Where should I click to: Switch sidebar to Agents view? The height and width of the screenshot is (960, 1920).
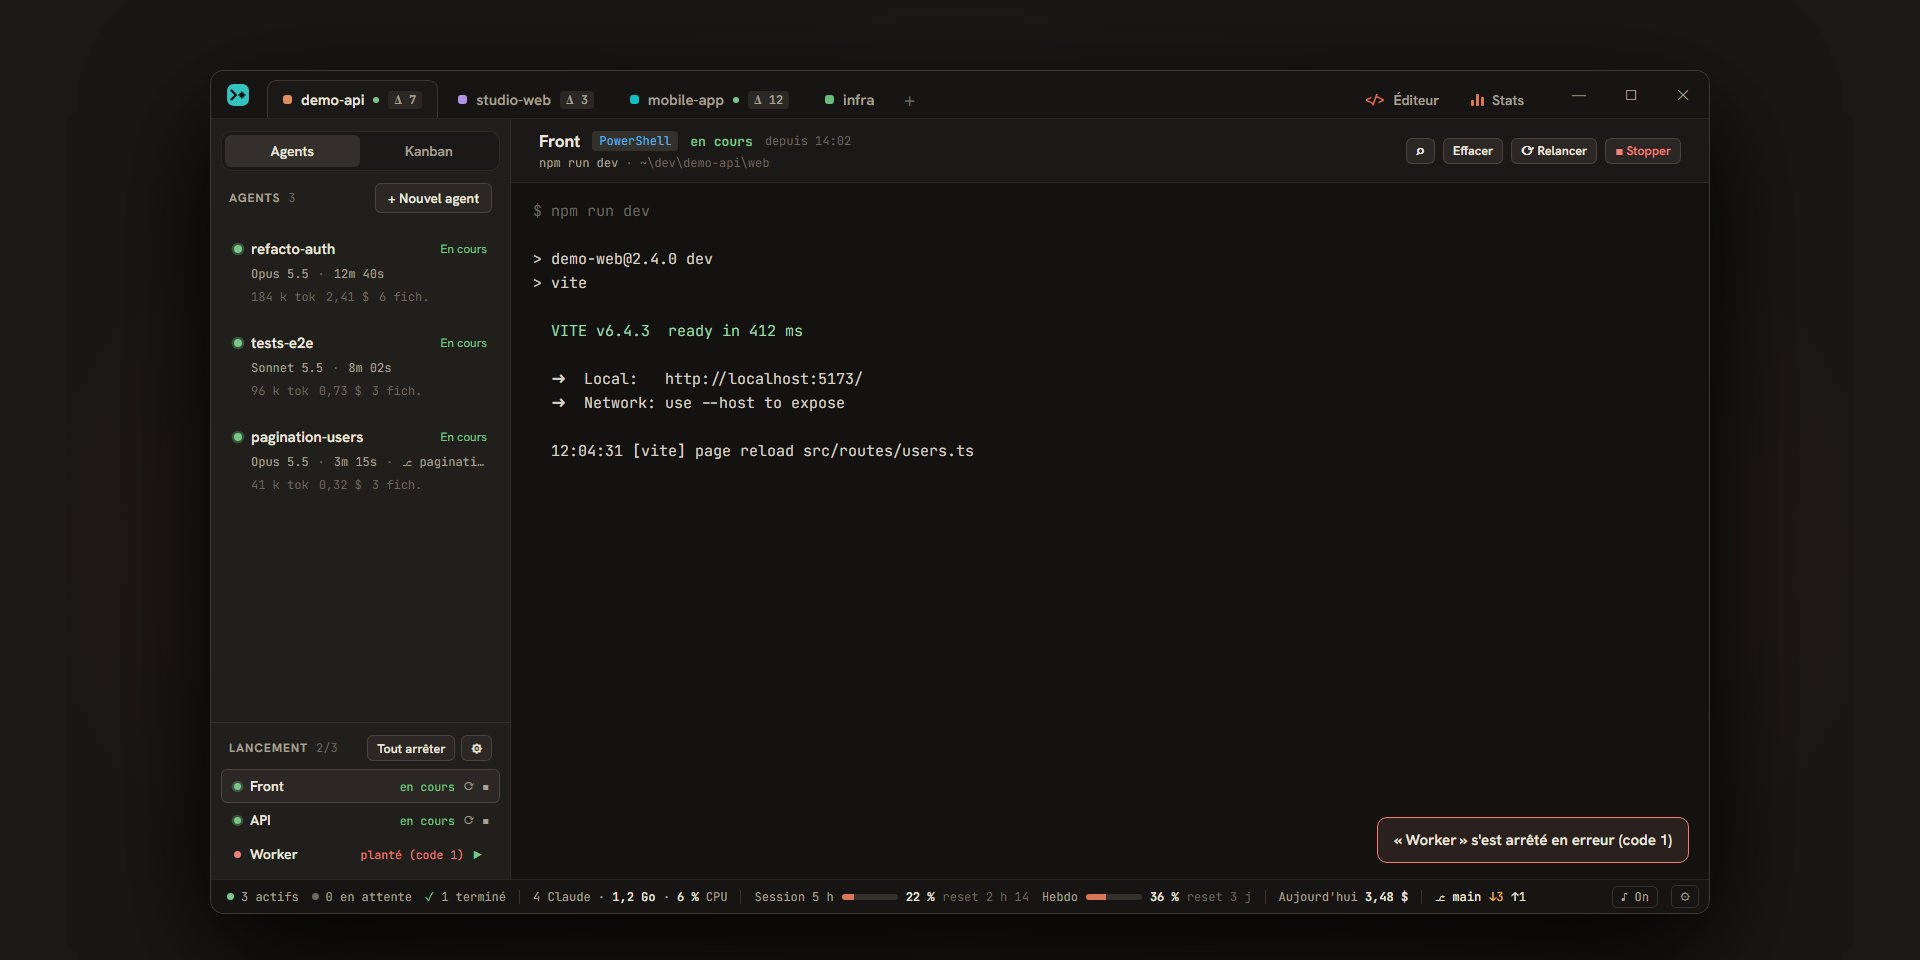292,151
